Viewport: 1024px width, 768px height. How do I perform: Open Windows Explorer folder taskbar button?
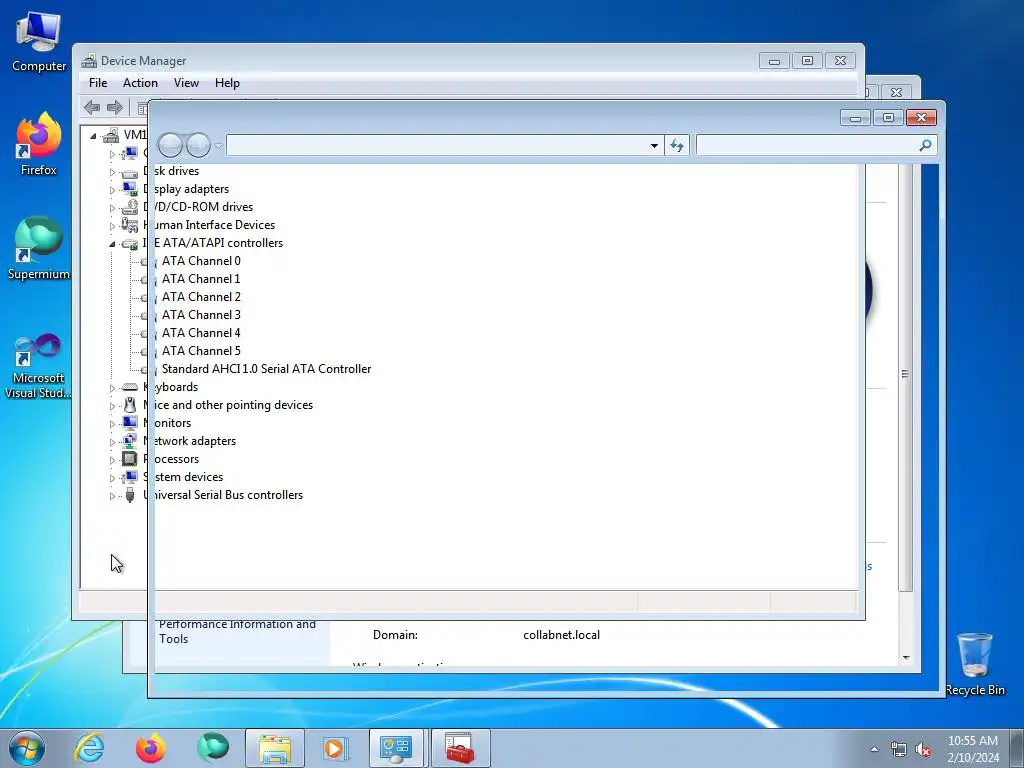coord(275,748)
